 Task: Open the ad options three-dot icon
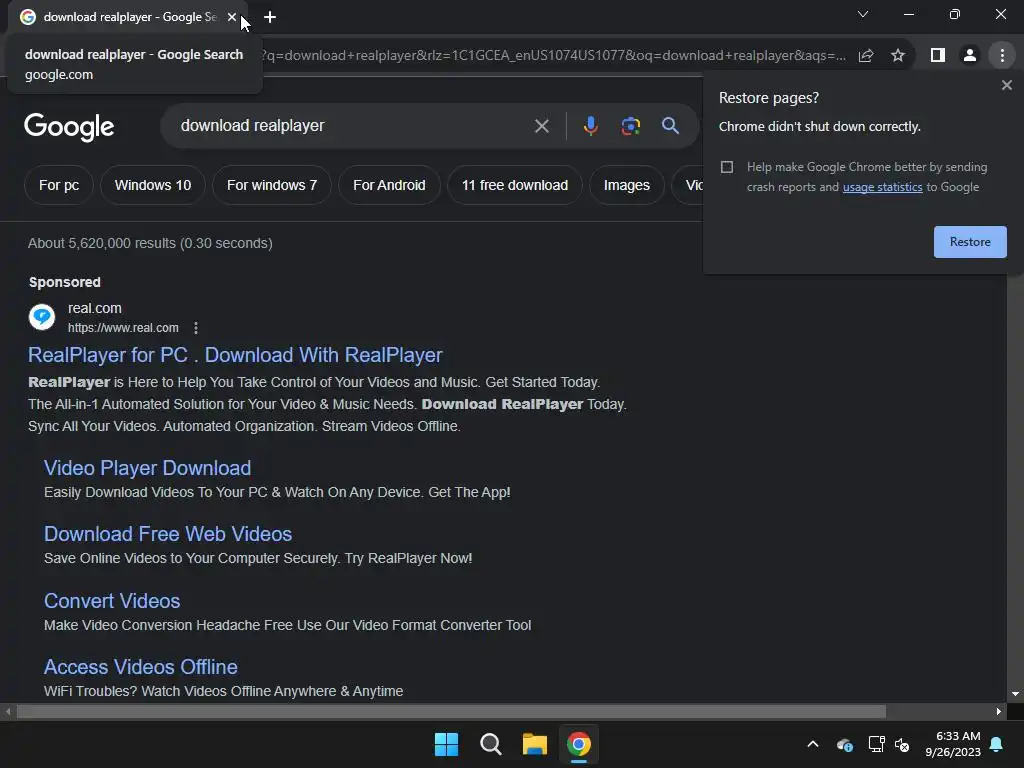click(x=196, y=328)
